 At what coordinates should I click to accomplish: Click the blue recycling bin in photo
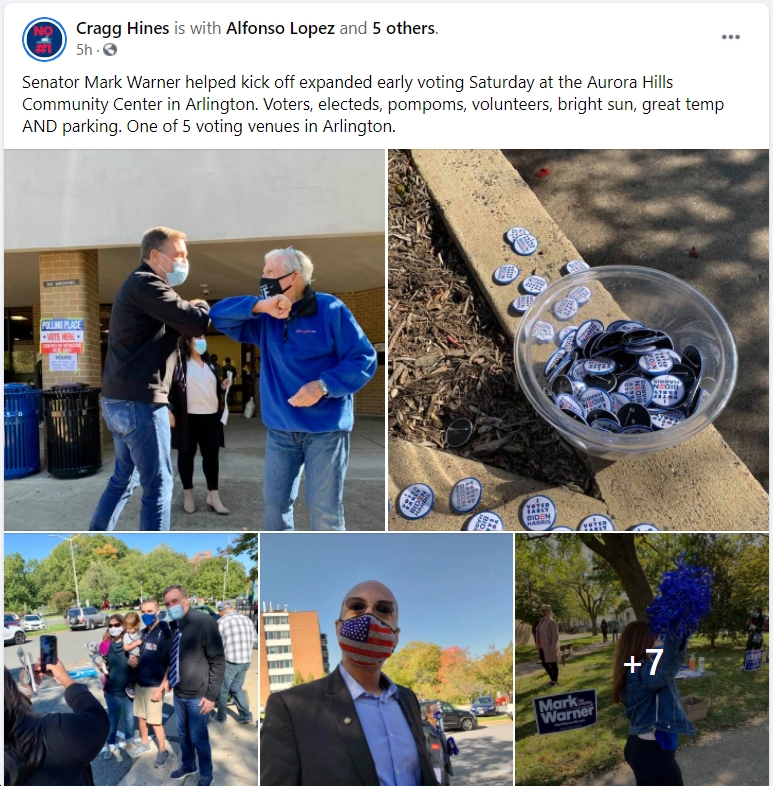pyautogui.click(x=22, y=431)
